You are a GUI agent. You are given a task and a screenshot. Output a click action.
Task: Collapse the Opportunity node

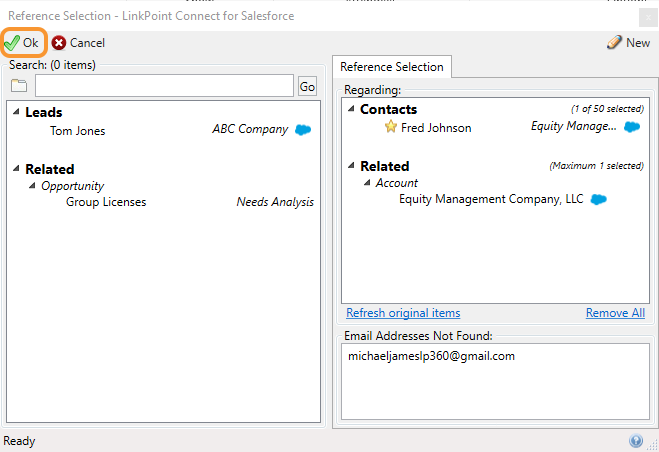point(32,185)
